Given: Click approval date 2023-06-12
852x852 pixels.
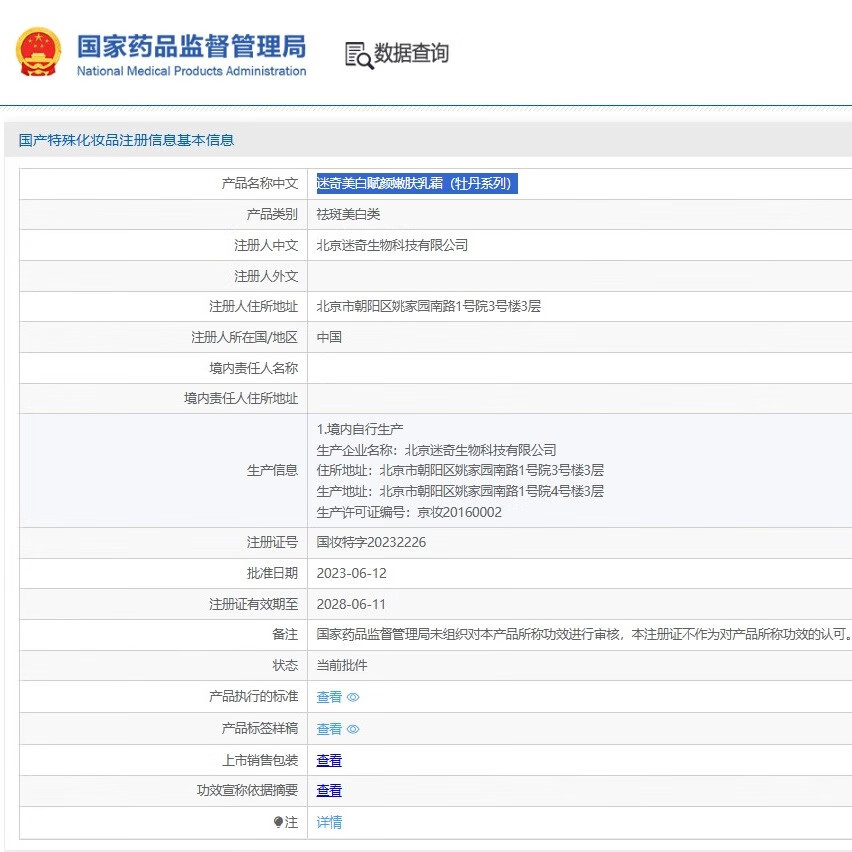Looking at the screenshot, I should [352, 573].
